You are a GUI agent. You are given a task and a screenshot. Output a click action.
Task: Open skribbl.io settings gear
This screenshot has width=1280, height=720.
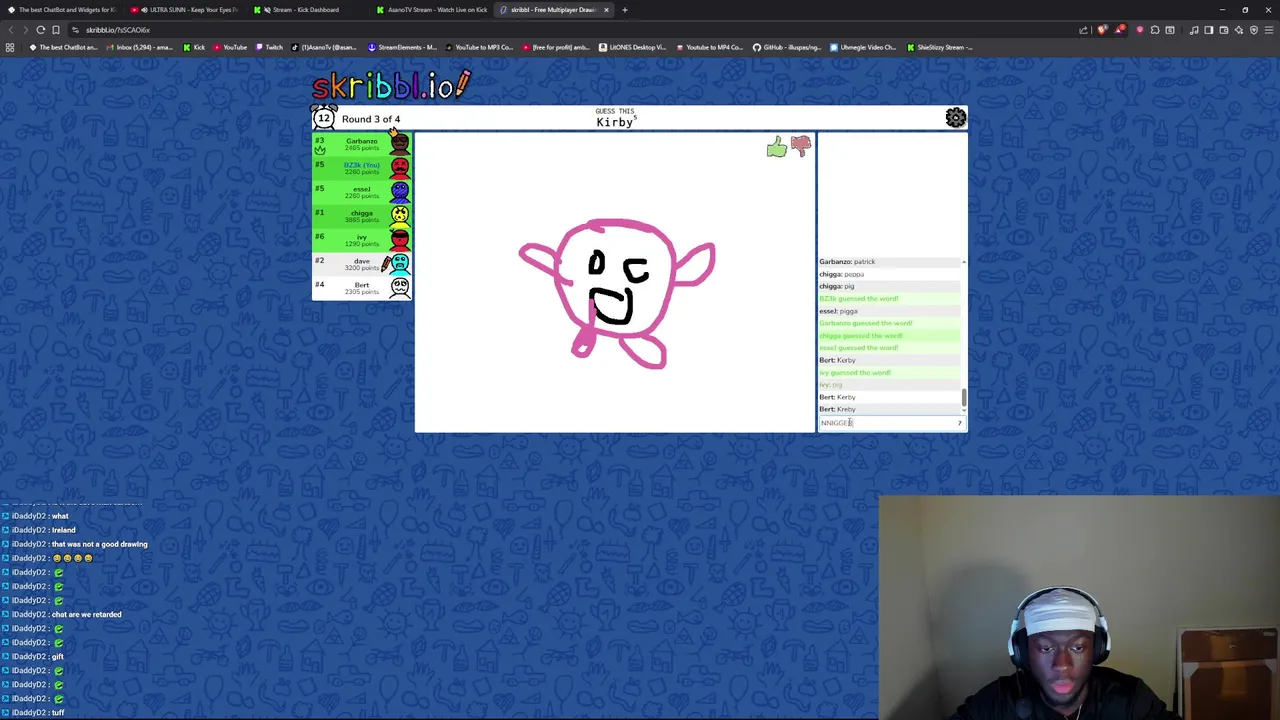pos(956,118)
